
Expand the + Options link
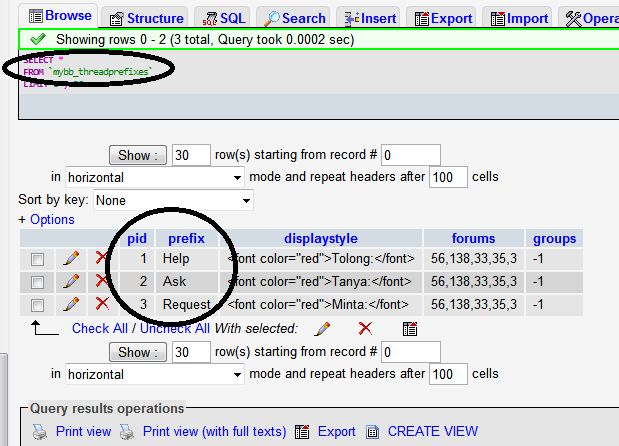46,219
